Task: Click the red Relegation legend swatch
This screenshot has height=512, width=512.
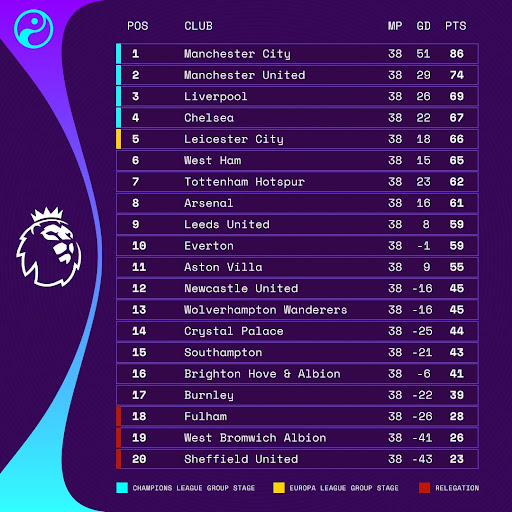Action: (x=424, y=488)
